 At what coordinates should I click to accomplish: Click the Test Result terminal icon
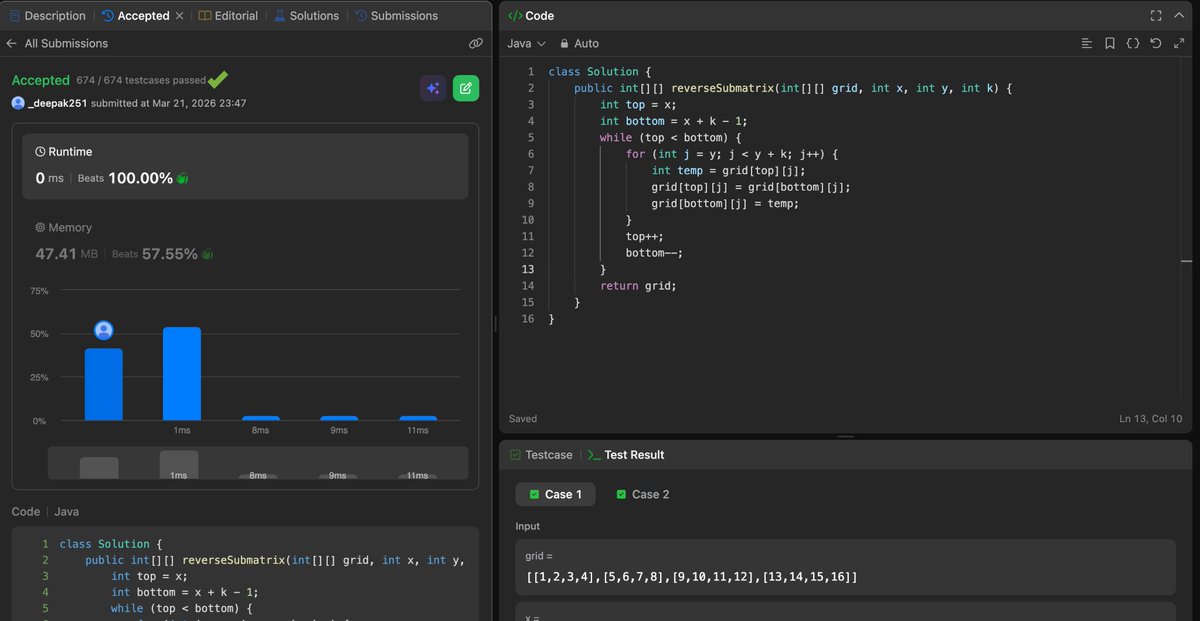(x=594, y=455)
